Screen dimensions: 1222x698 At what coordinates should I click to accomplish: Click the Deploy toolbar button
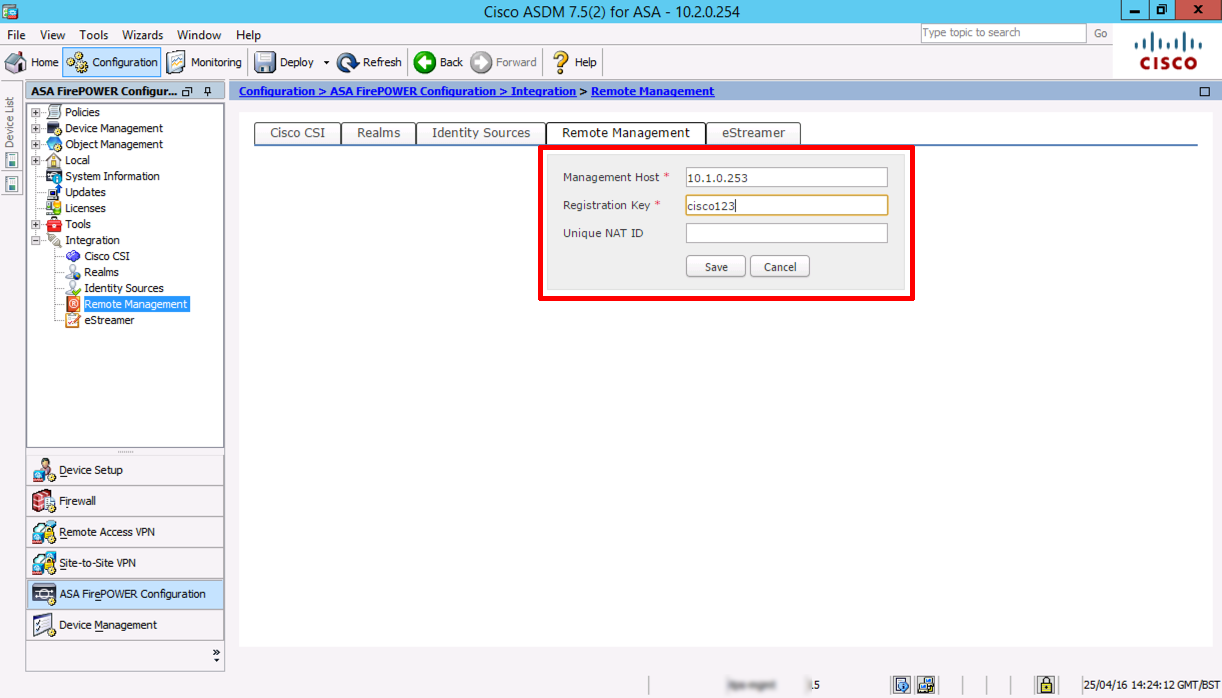tap(285, 62)
